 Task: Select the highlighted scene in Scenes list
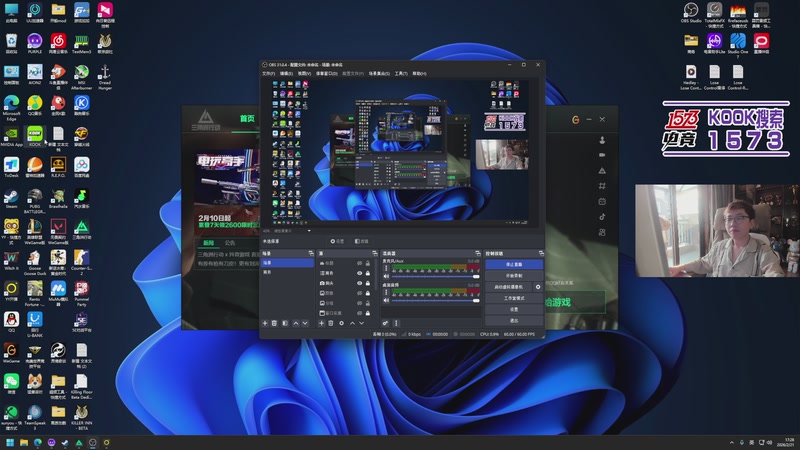click(287, 263)
